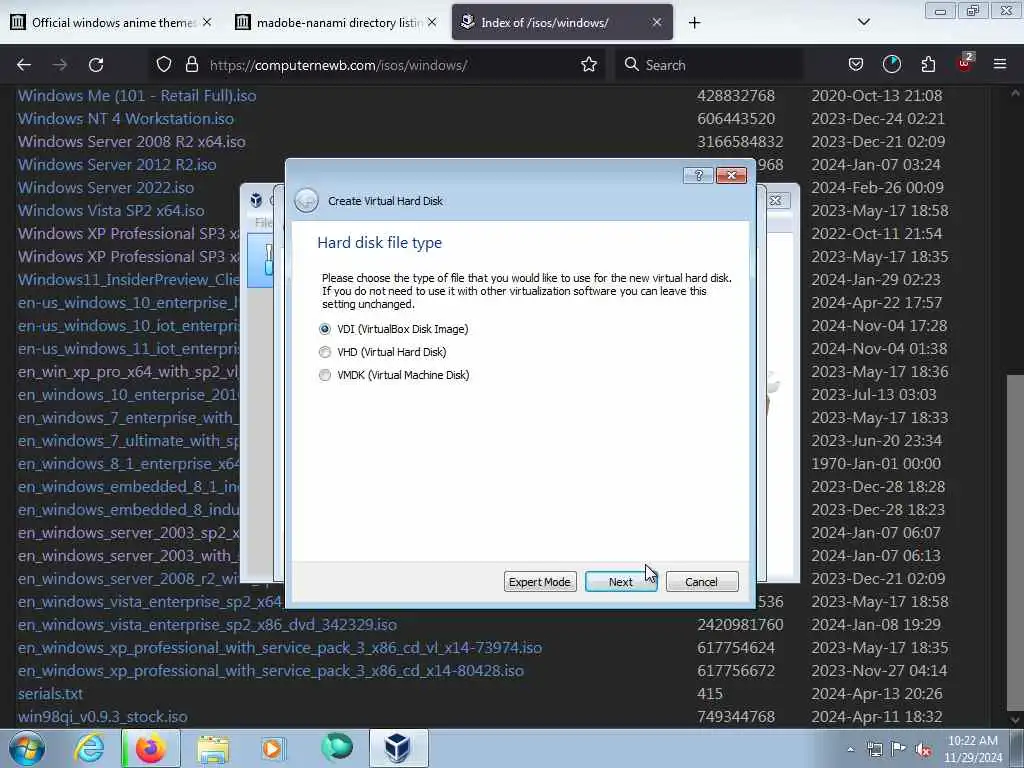Image resolution: width=1024 pixels, height=768 pixels.
Task: Reload the current Firefox page
Action: (97, 65)
